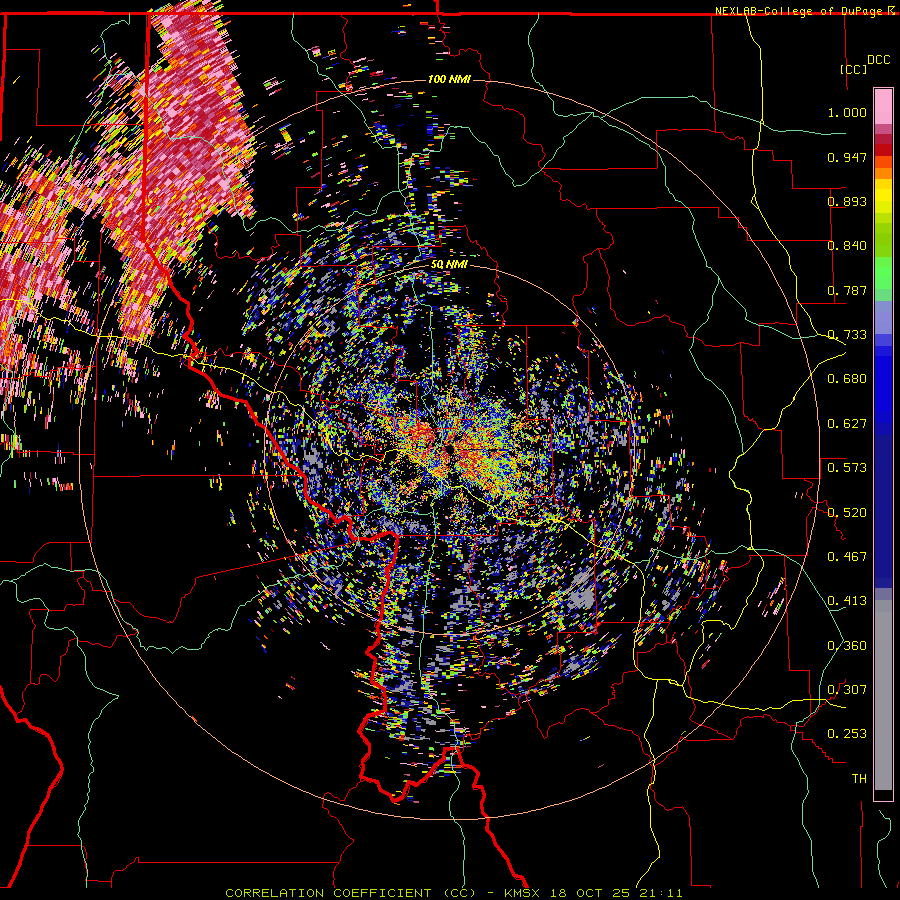The image size is (900, 900).
Task: Click the 100 NMI range ring label
Action: 449,79
